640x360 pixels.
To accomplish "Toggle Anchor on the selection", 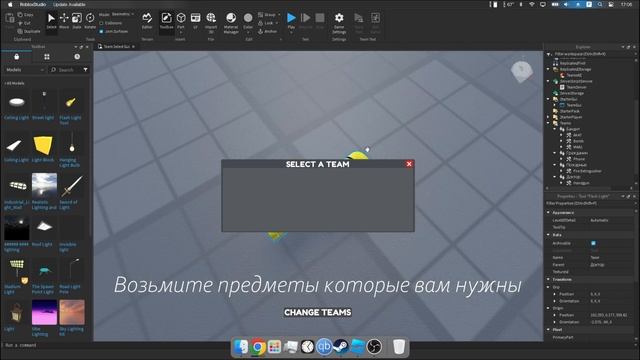I will pyautogui.click(x=267, y=31).
